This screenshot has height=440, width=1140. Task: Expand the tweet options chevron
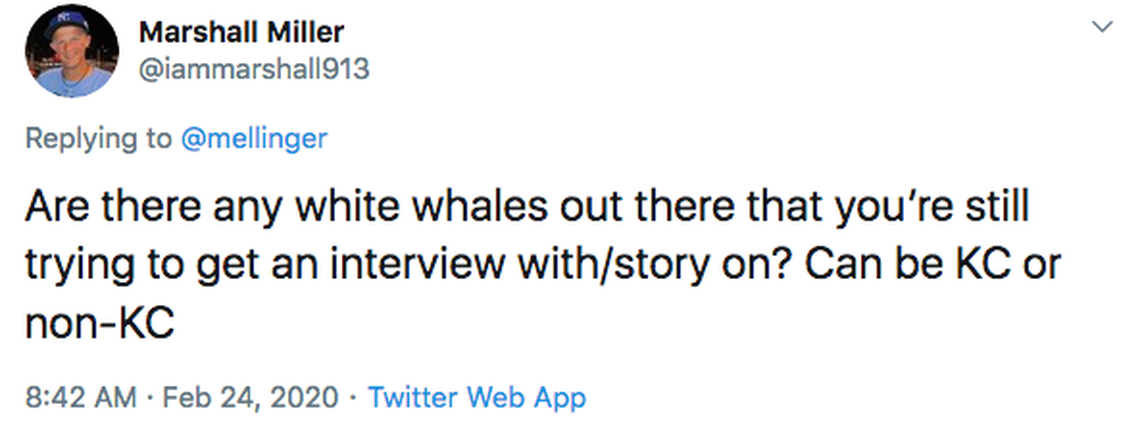click(1102, 28)
